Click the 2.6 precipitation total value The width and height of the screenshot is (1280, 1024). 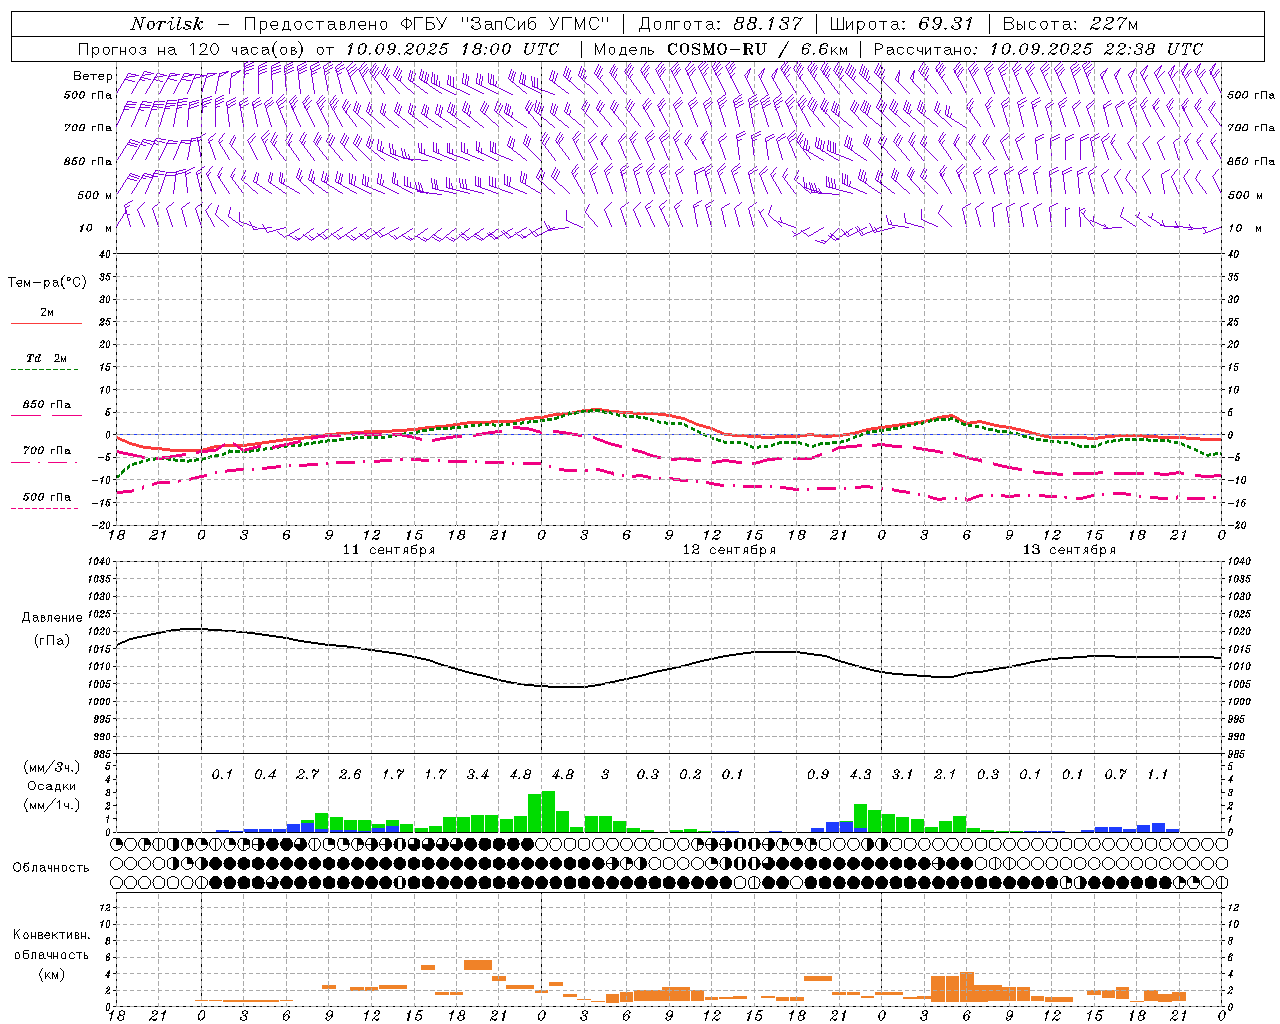(350, 775)
